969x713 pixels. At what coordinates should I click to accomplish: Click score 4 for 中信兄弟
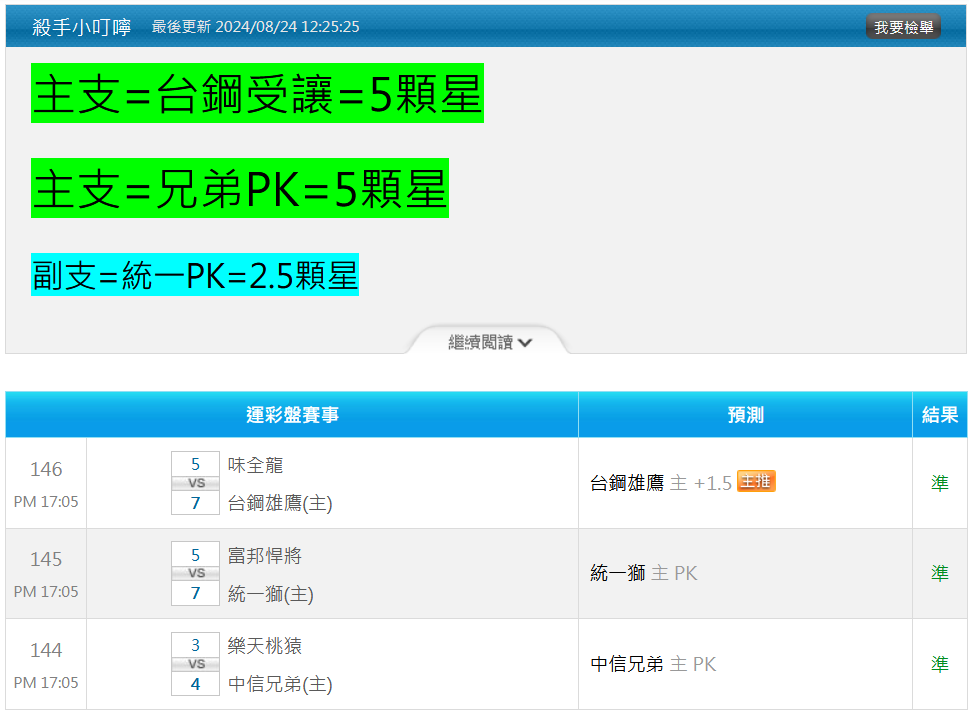pyautogui.click(x=195, y=684)
